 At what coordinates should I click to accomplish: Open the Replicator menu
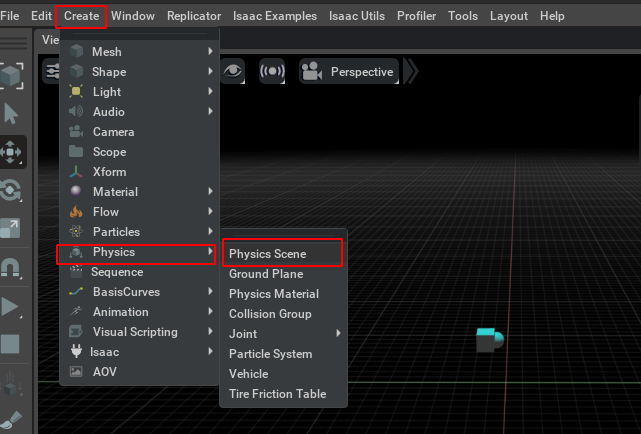click(194, 16)
